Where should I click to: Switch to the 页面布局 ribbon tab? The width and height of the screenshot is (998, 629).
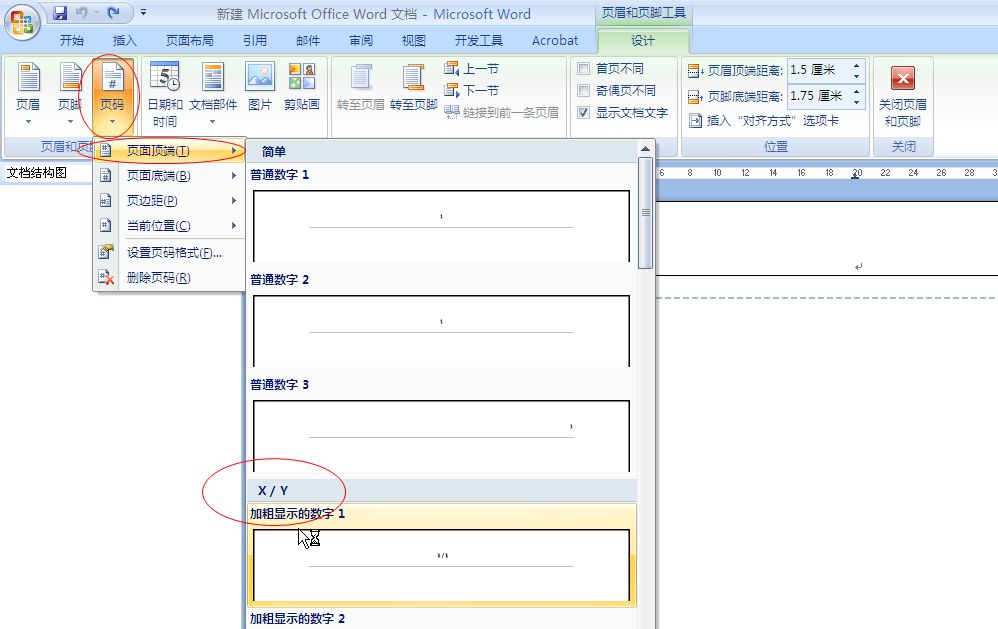click(189, 41)
